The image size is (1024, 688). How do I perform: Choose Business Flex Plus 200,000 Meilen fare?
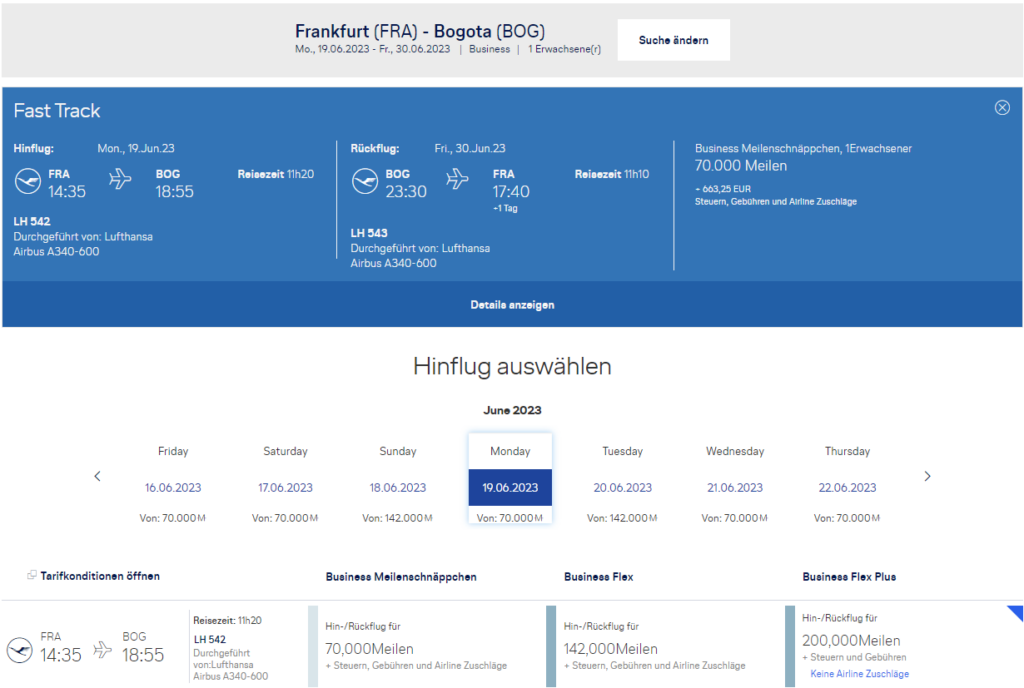coord(903,646)
